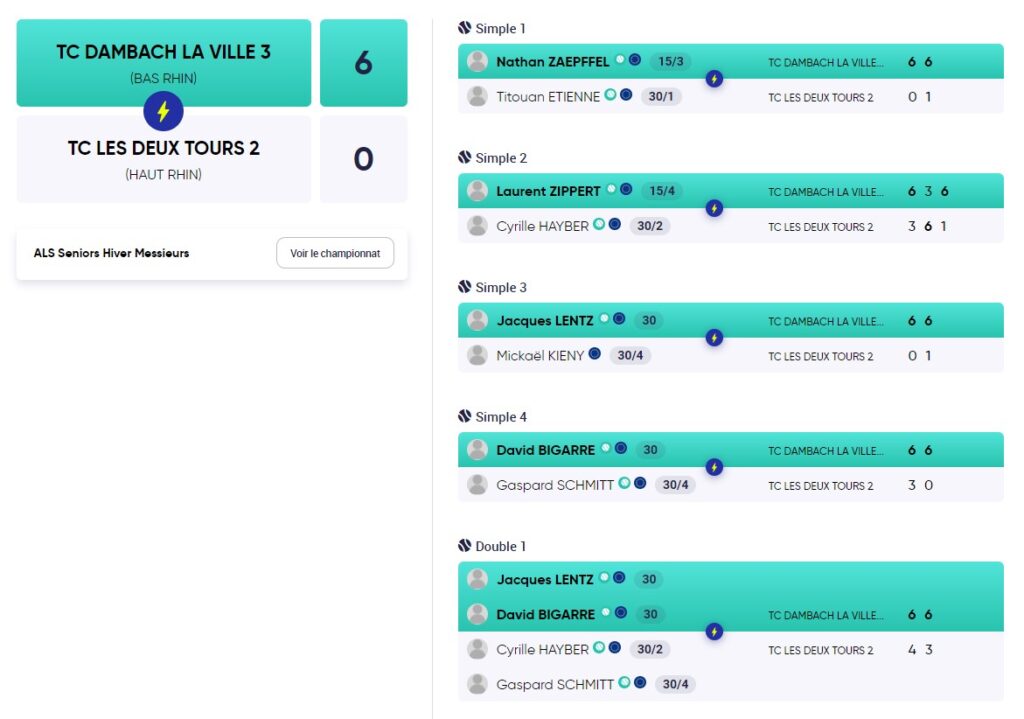Open Nathan ZAEPFFEL's player profile

(552, 61)
